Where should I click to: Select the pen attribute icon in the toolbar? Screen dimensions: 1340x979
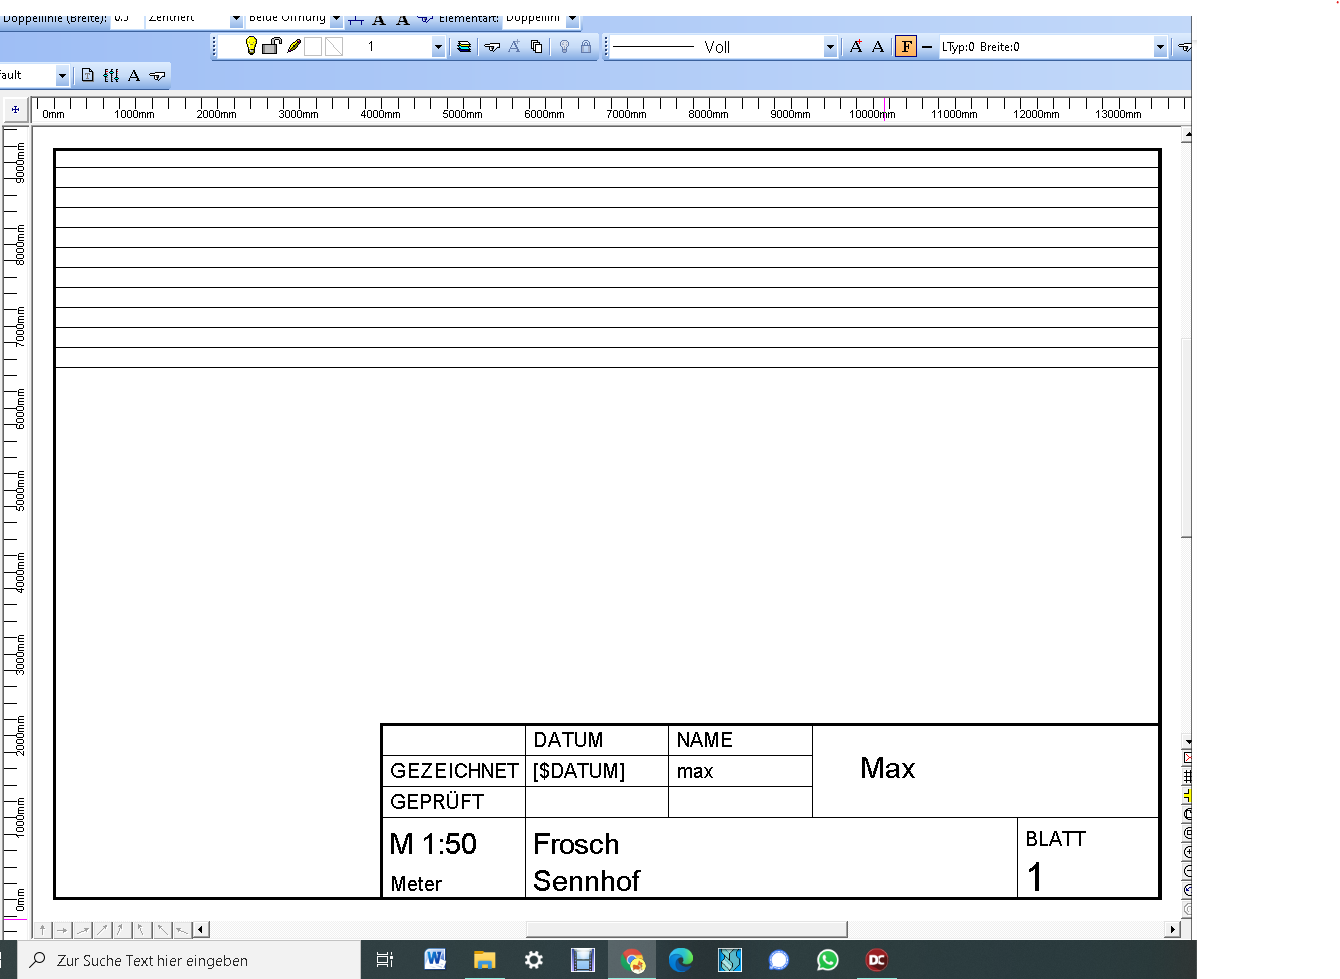coord(293,46)
